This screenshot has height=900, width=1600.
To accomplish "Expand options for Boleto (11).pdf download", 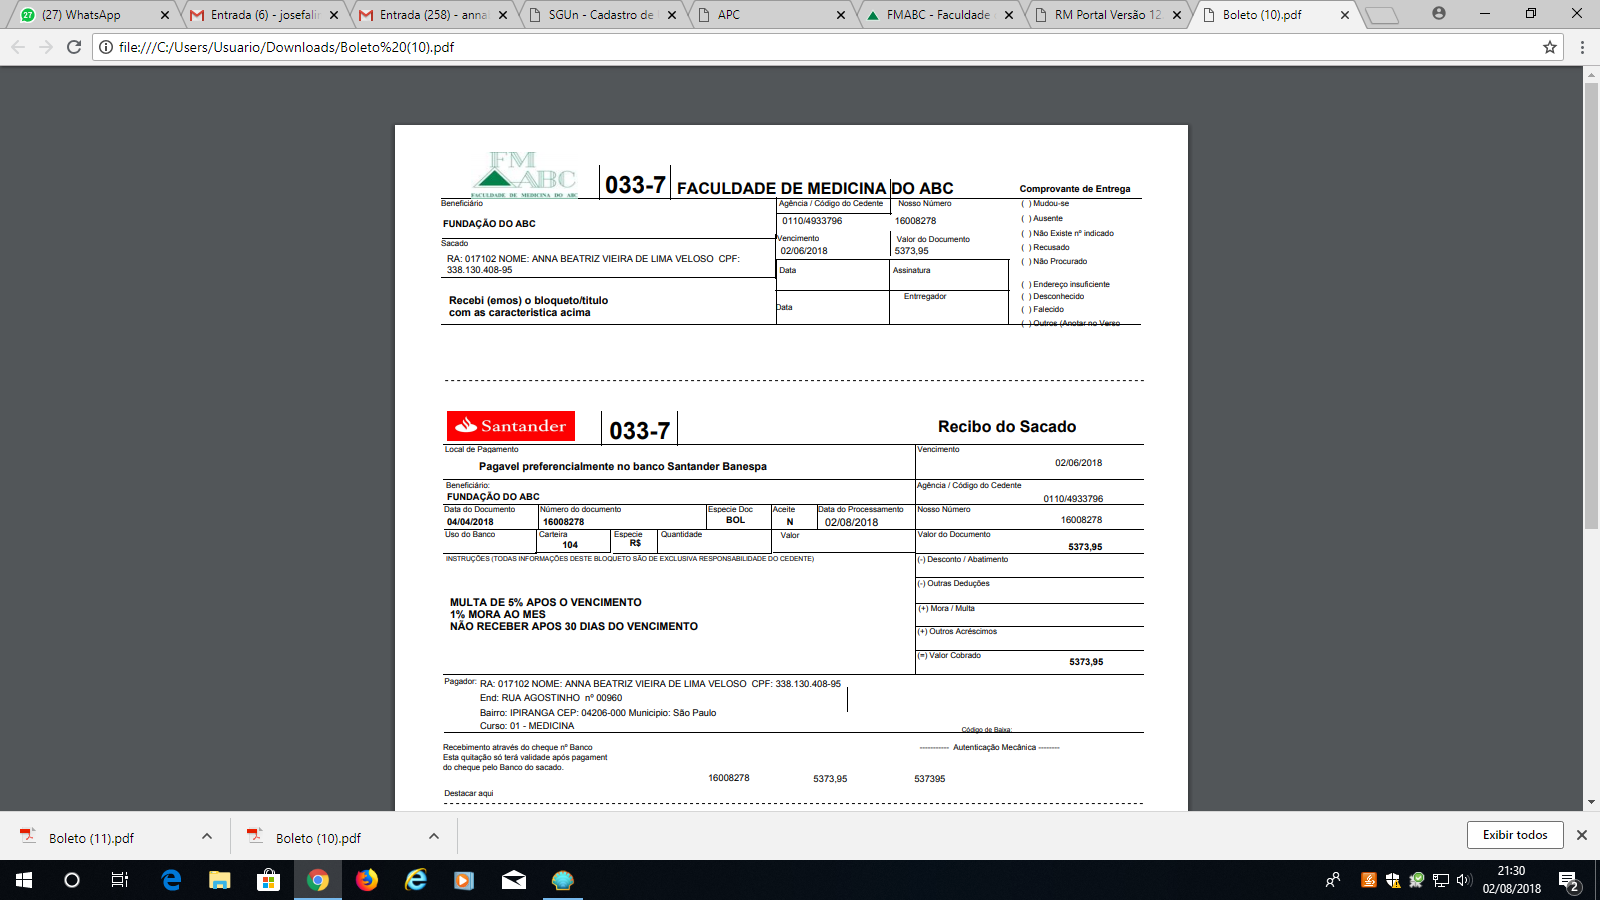I will click(207, 837).
